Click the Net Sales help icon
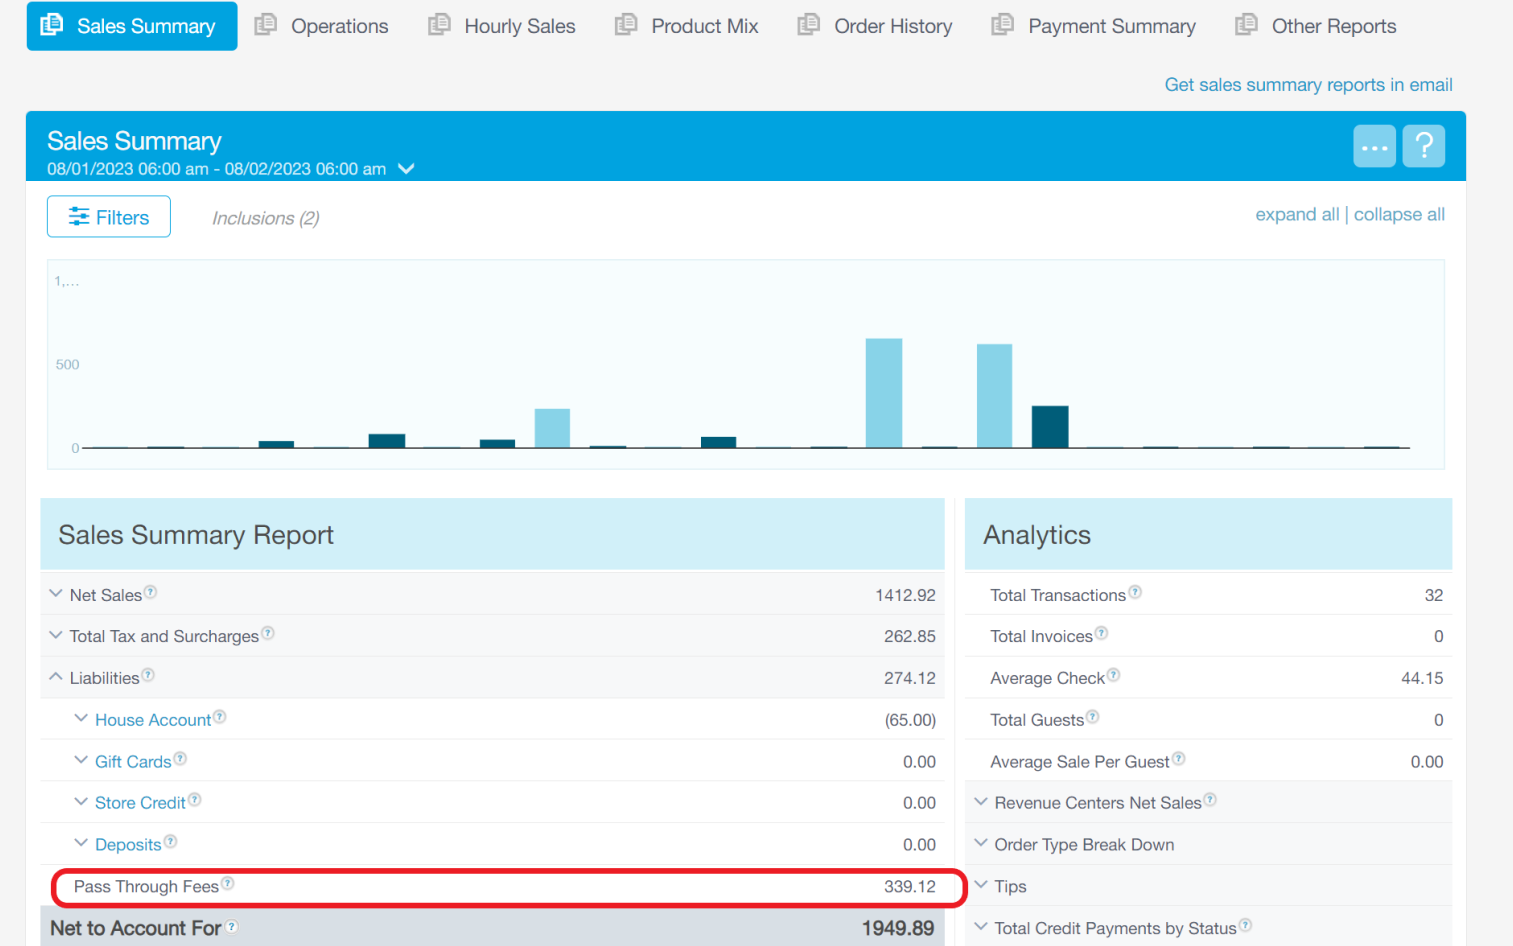Screen dimensions: 1513x946 click(150, 592)
